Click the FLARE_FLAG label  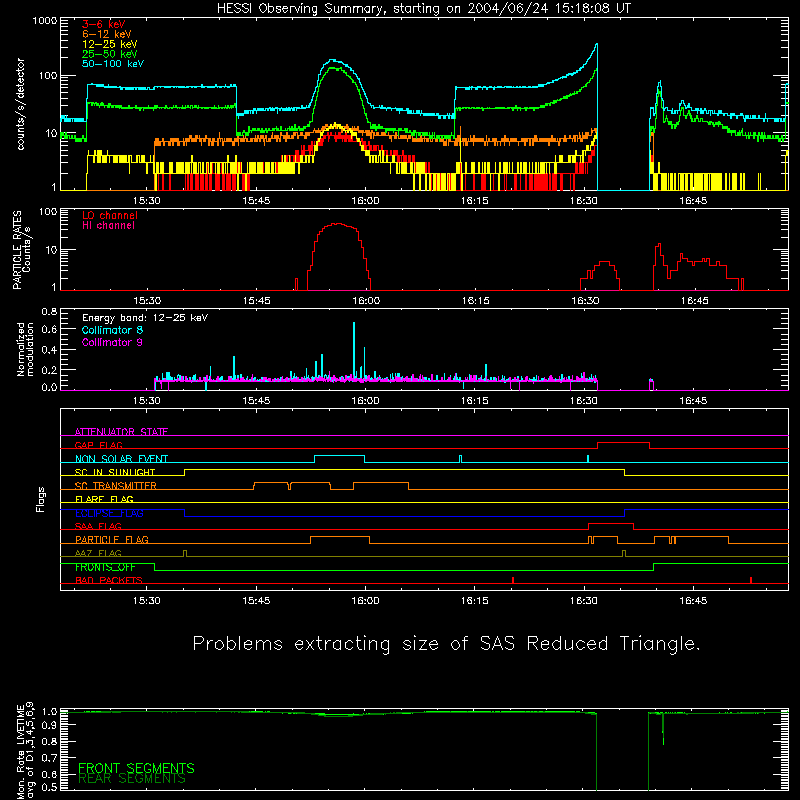(104, 499)
